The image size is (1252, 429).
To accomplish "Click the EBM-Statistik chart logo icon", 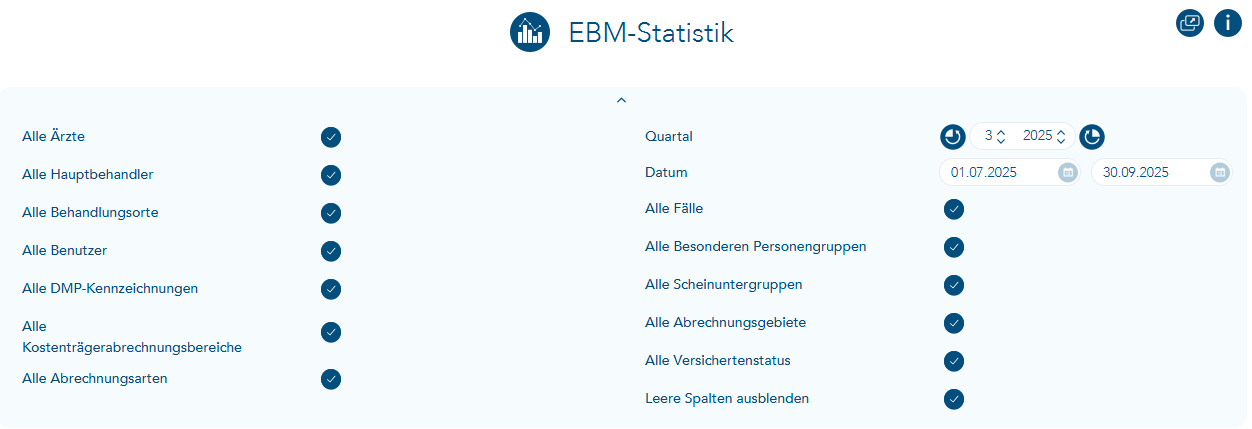I will [x=530, y=32].
